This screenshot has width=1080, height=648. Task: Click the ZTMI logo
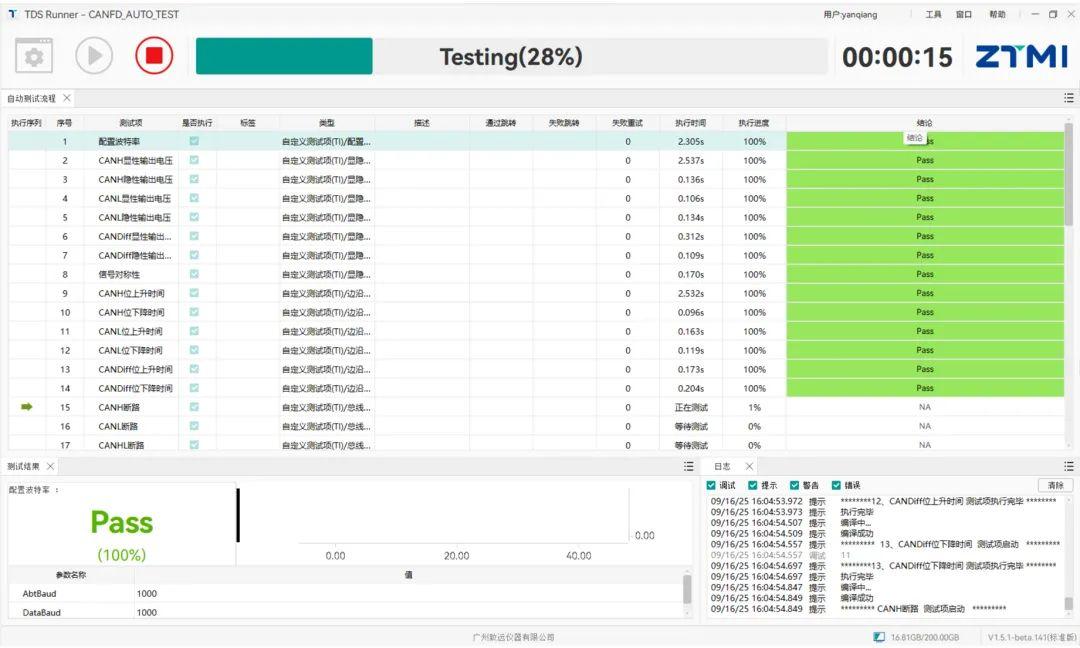click(x=1023, y=55)
